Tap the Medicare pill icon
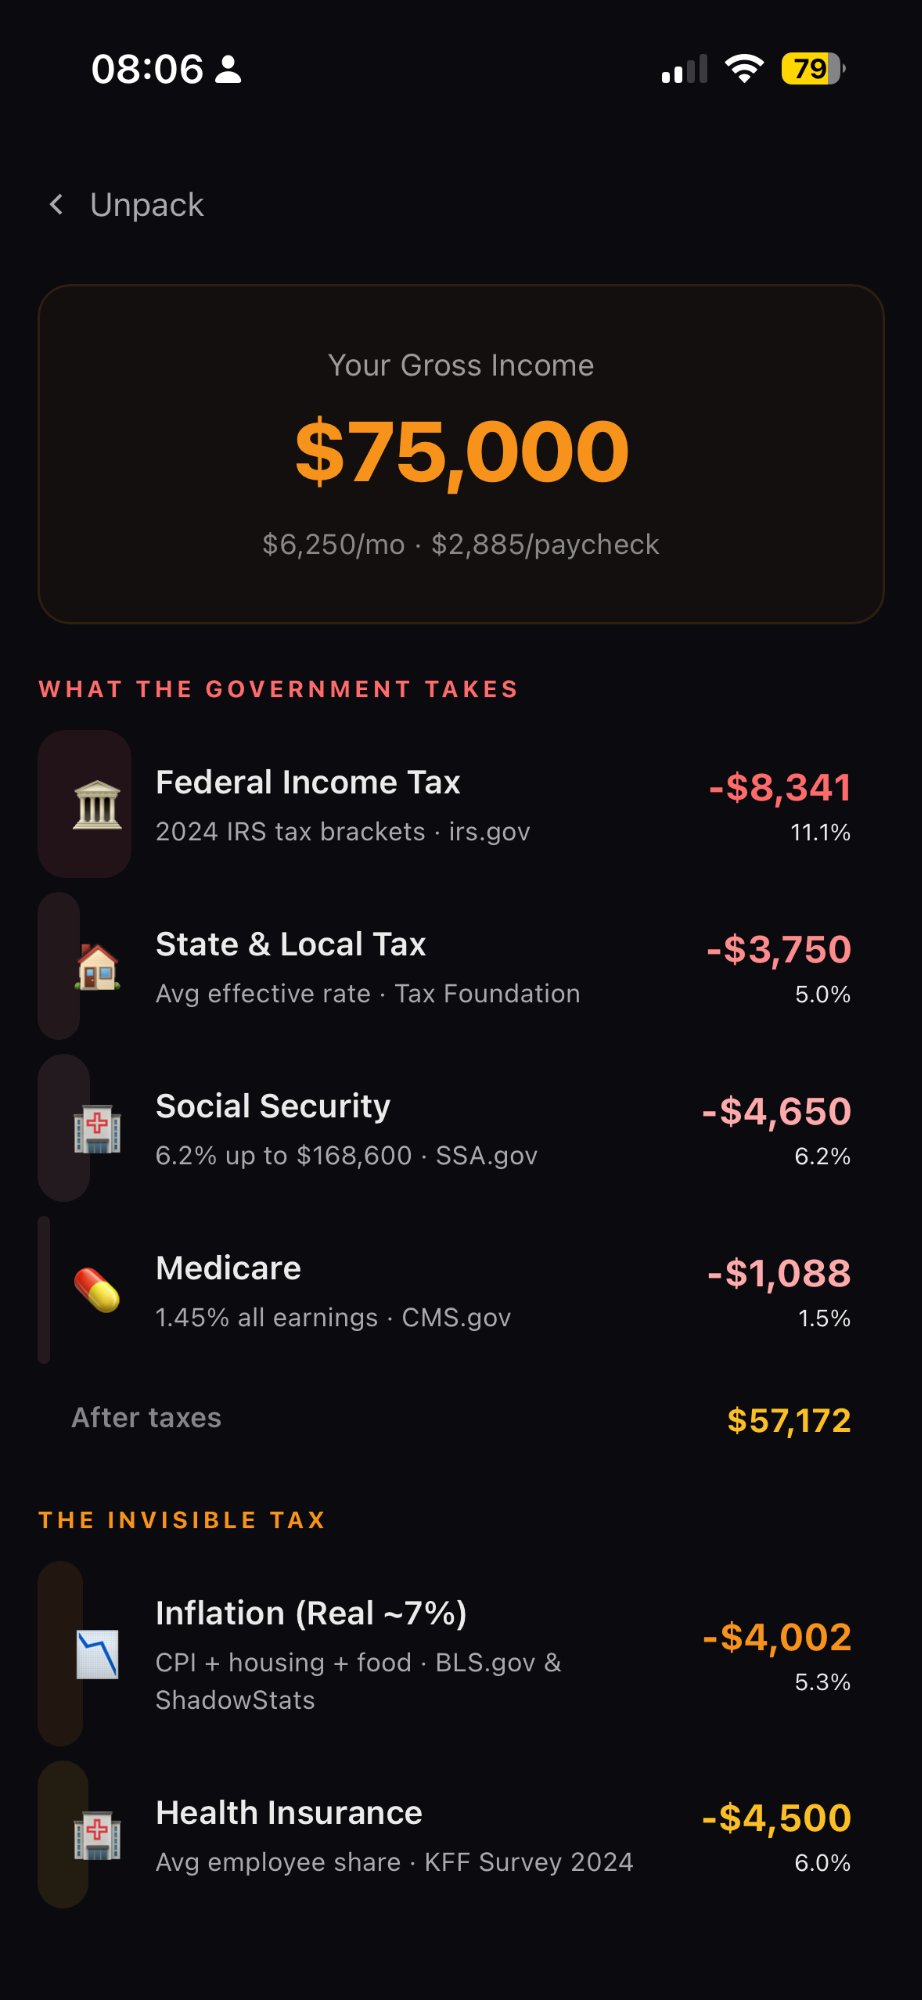 97,1290
